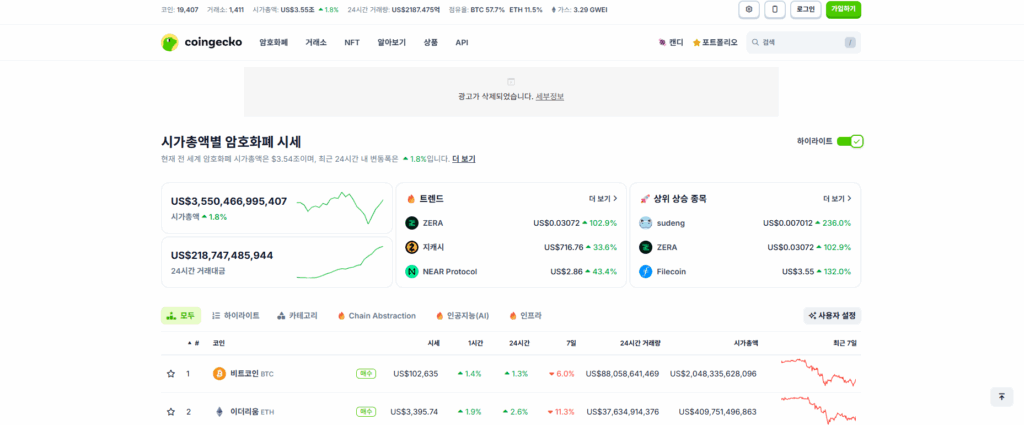
Task: Click the ZERA icon in Top Gainers
Action: (x=645, y=247)
